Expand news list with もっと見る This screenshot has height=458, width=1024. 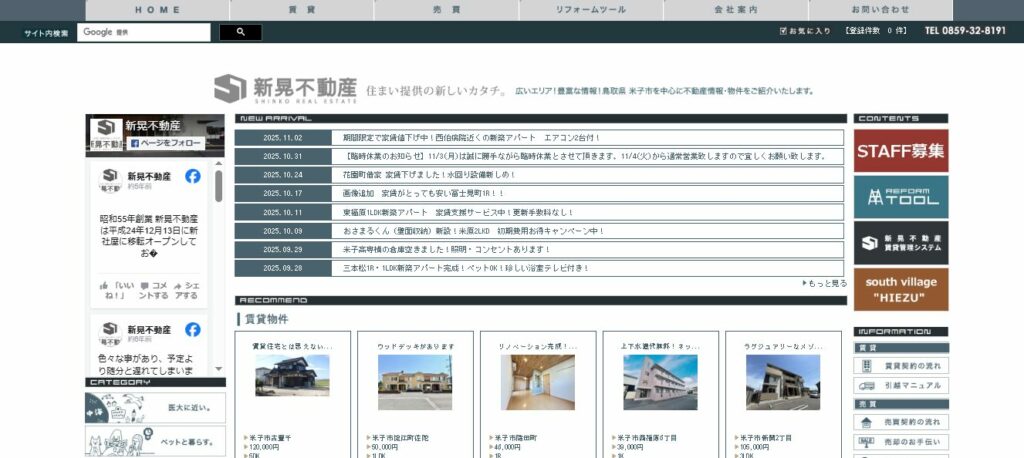824,283
